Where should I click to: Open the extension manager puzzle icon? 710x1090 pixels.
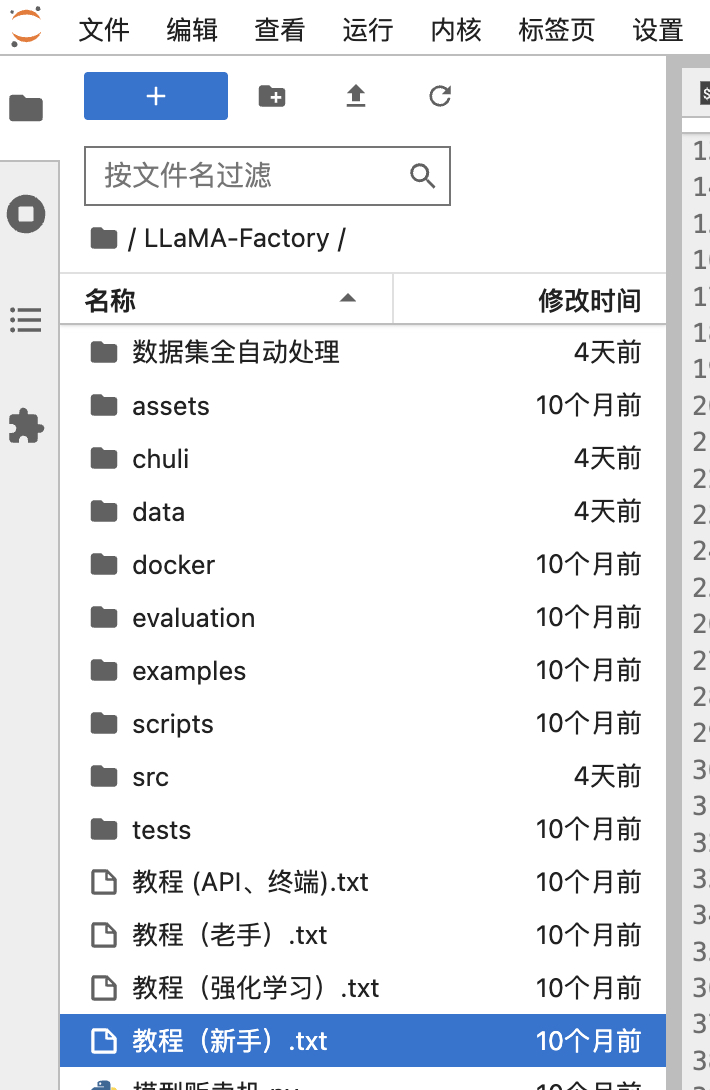coord(27,426)
